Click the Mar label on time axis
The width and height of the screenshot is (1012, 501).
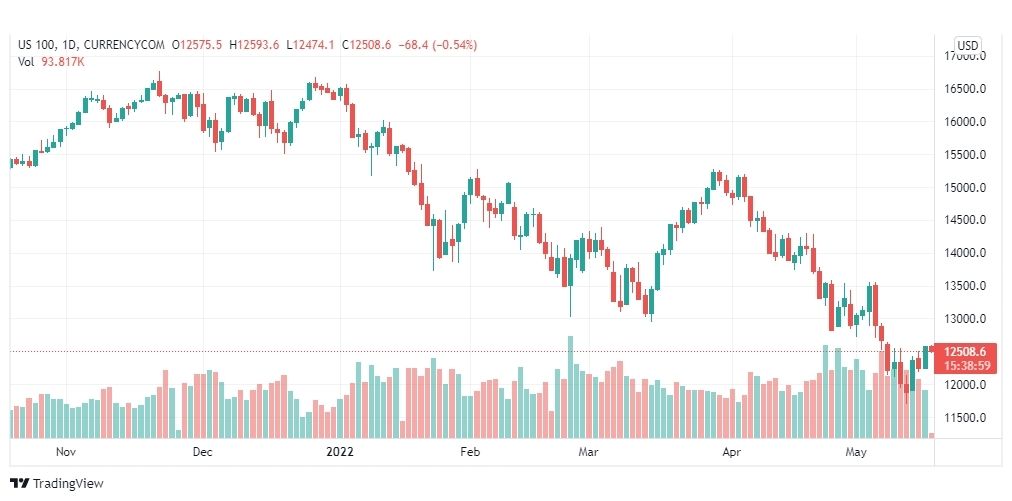click(x=587, y=452)
